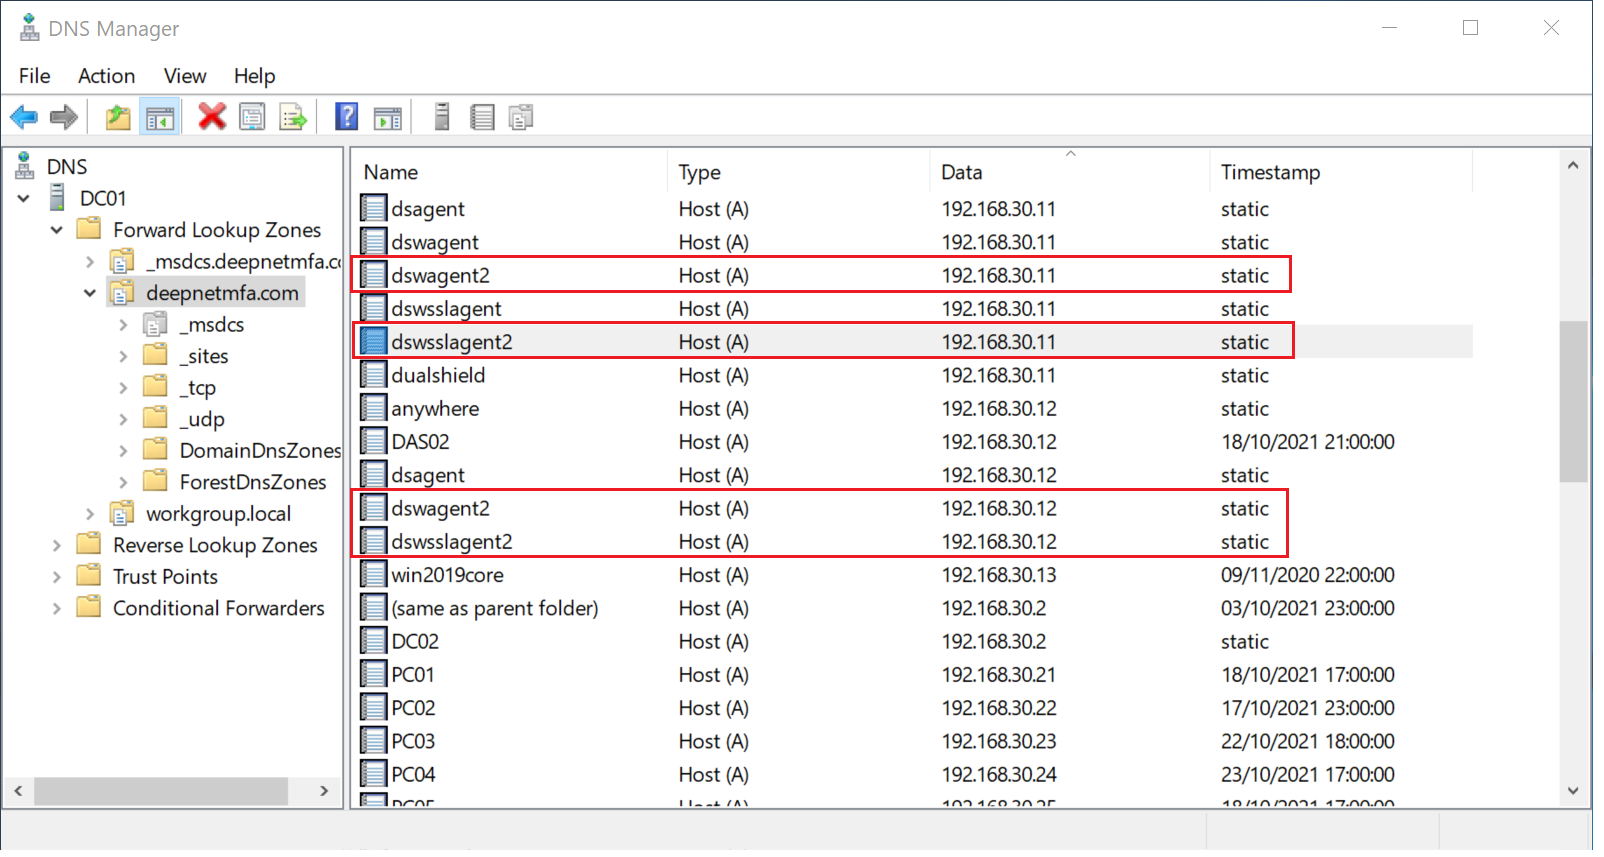The image size is (1604, 857).
Task: Open Properties from the toolbar
Action: tap(253, 118)
